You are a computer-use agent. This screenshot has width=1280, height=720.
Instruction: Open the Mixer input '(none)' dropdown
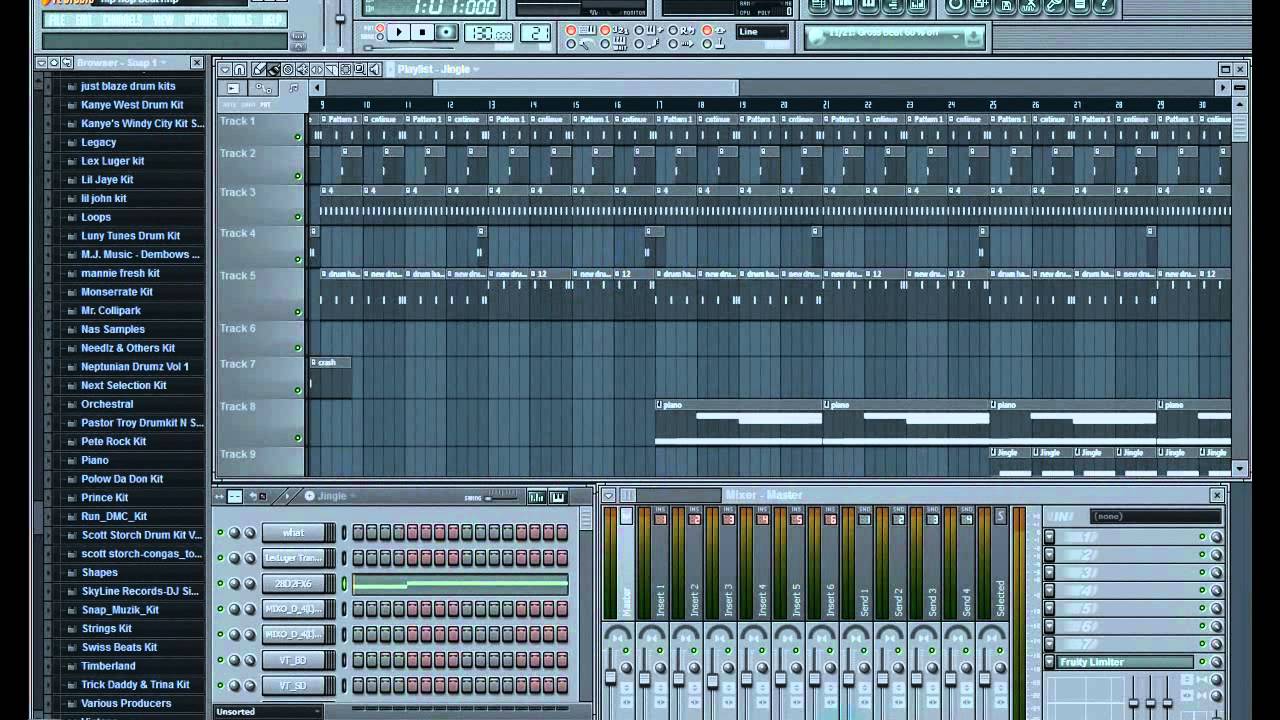[x=1156, y=516]
